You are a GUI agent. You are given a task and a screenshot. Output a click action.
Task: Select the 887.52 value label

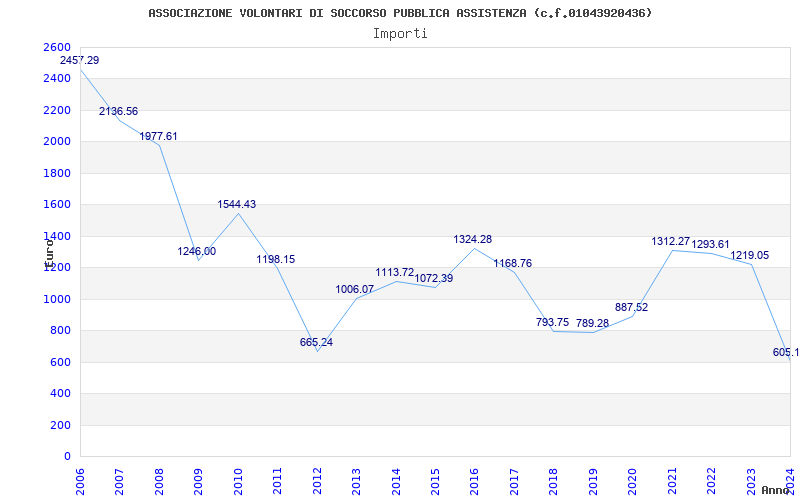tap(632, 307)
